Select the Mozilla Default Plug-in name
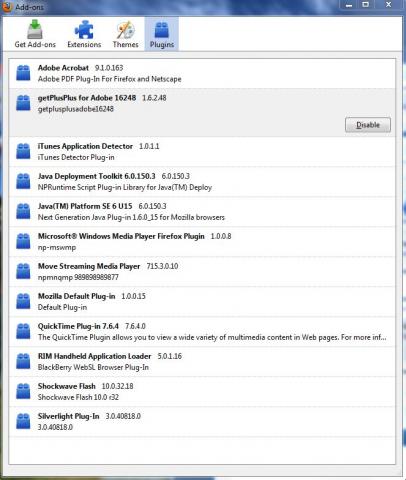 [x=77, y=296]
